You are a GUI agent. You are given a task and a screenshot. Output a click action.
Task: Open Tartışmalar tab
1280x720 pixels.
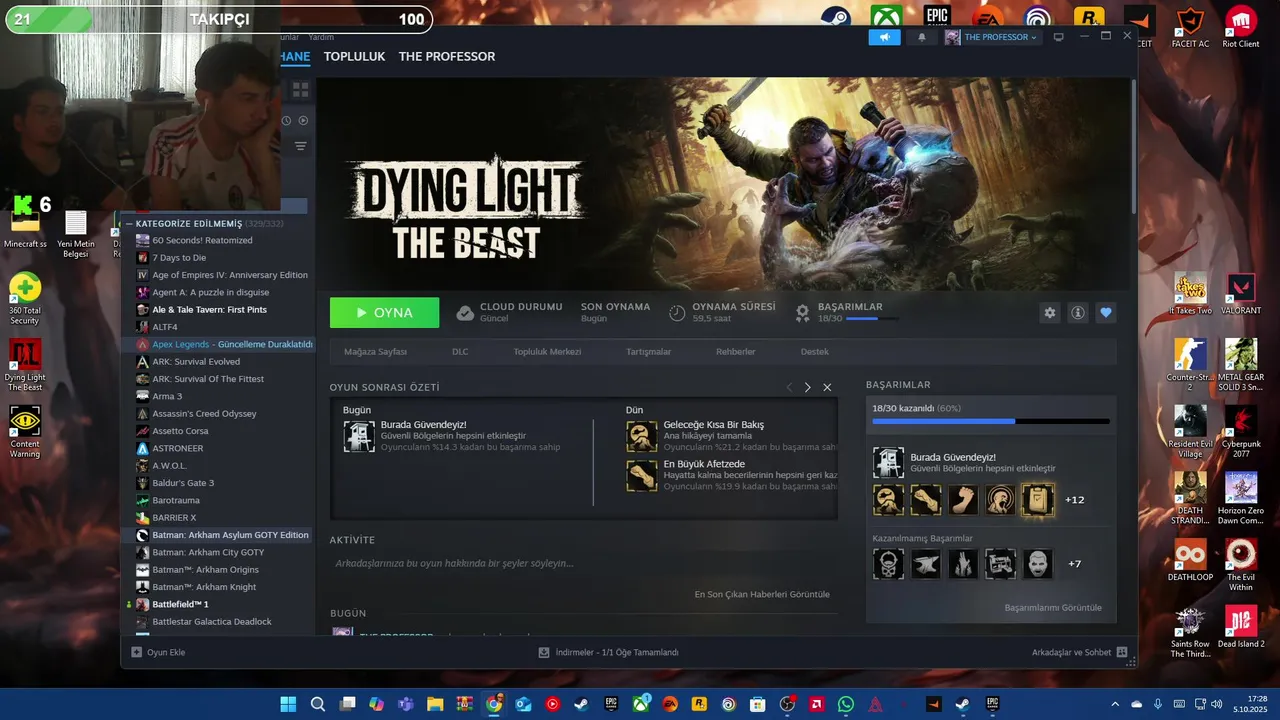coord(648,352)
